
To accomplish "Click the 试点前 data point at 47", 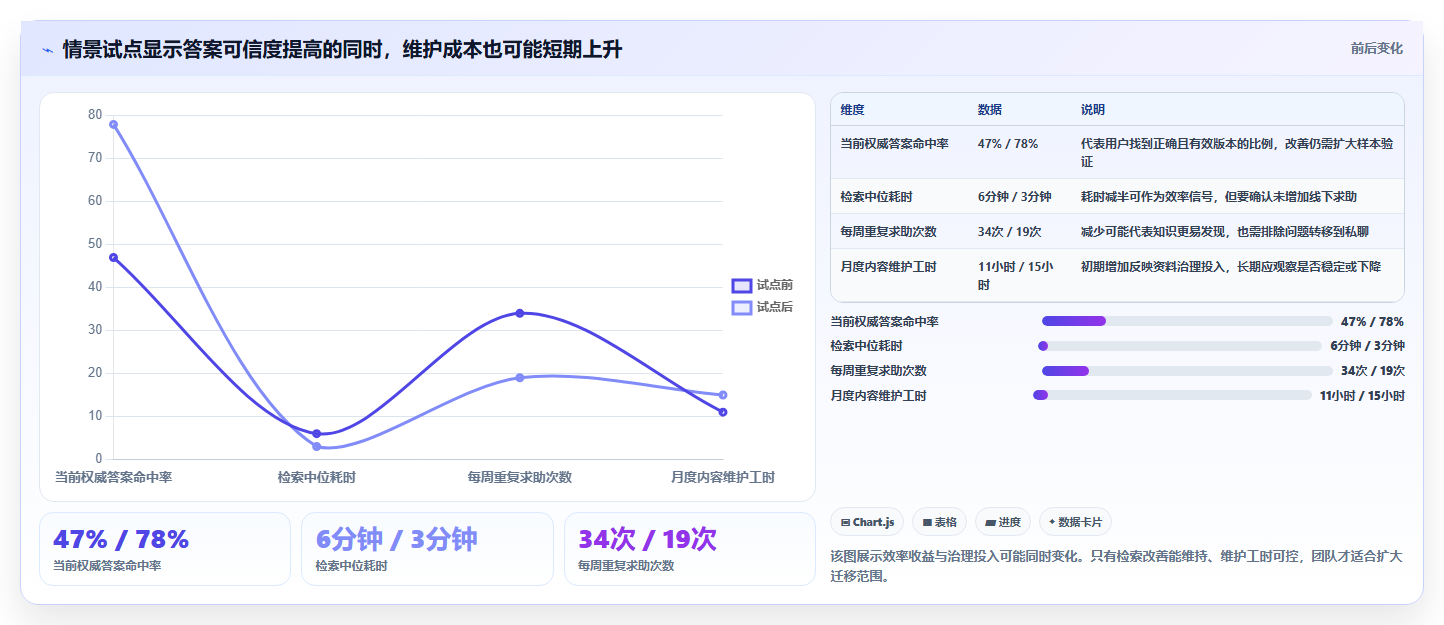I will pos(113,257).
